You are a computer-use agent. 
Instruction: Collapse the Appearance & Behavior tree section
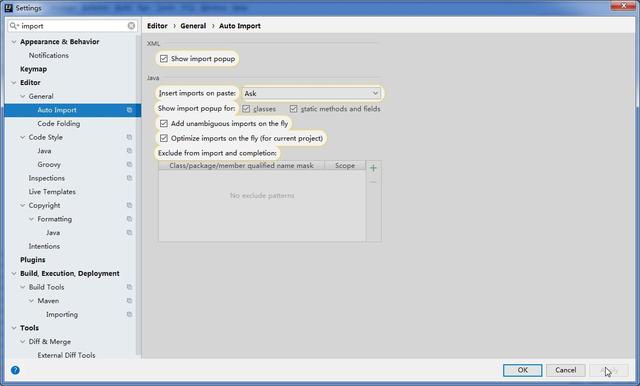14,42
